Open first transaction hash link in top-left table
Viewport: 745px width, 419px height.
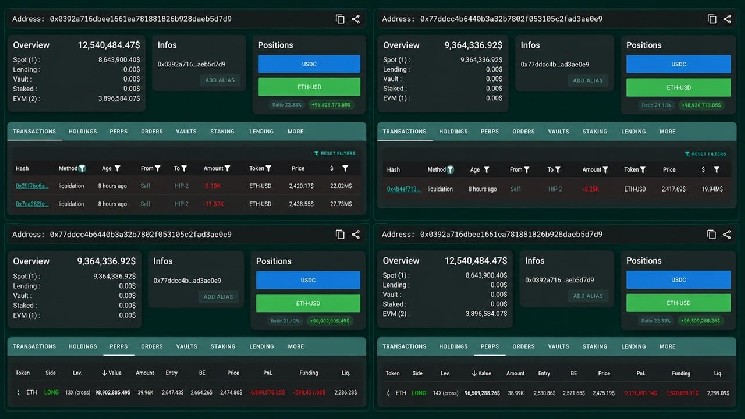(x=32, y=186)
